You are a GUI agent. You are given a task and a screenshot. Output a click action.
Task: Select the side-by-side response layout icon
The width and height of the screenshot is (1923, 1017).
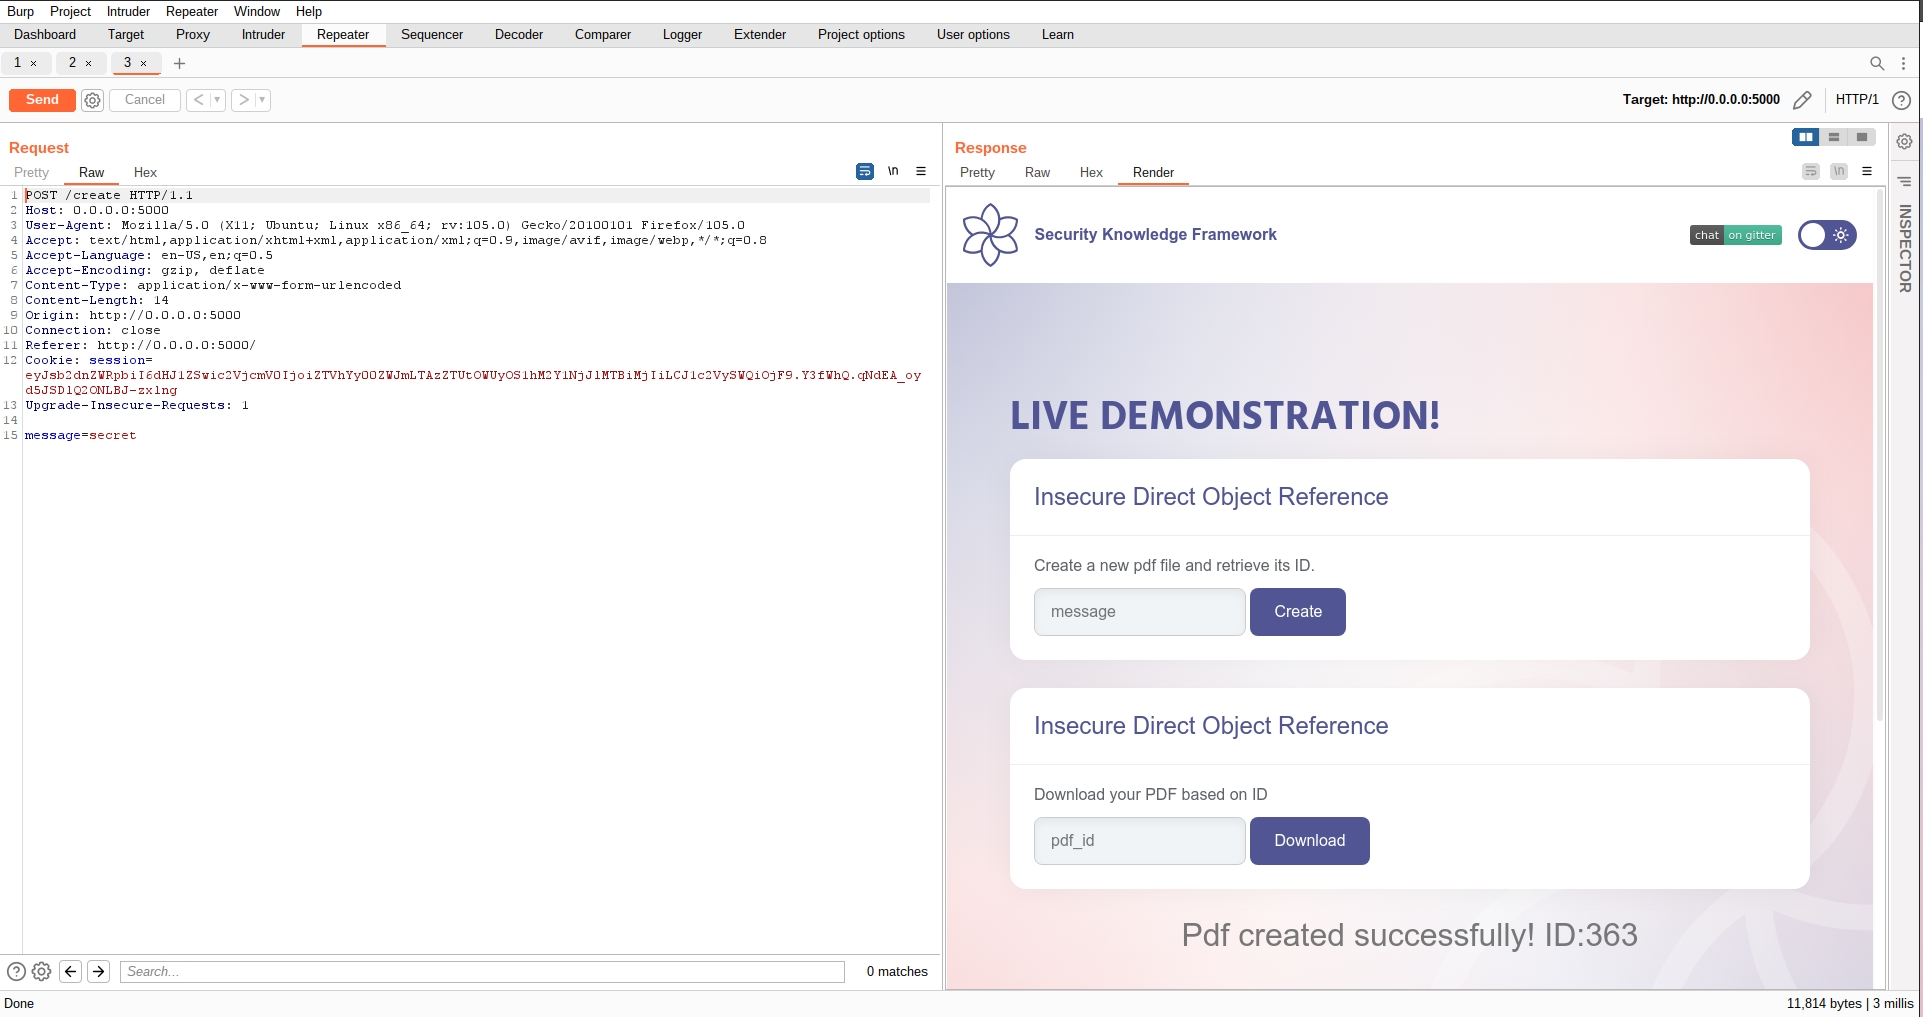[1805, 137]
